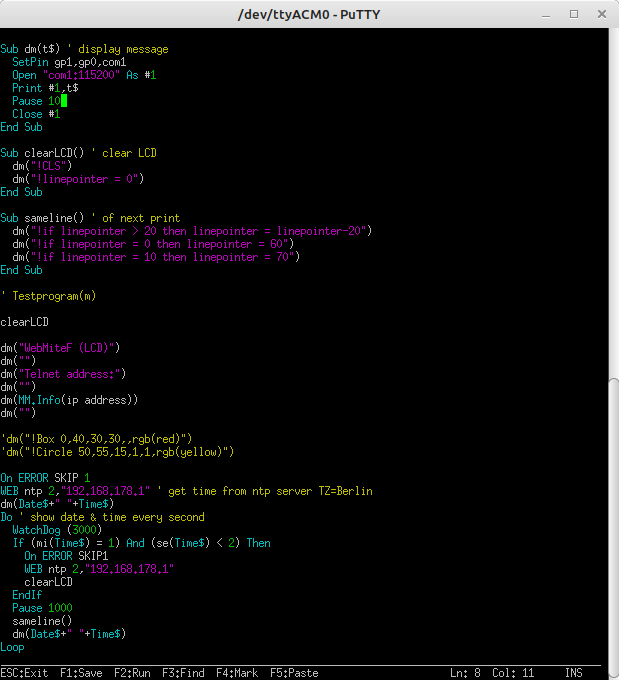619x680 pixels.
Task: Click the 'If (mi(Time$) = 1)' line
Action: point(141,543)
